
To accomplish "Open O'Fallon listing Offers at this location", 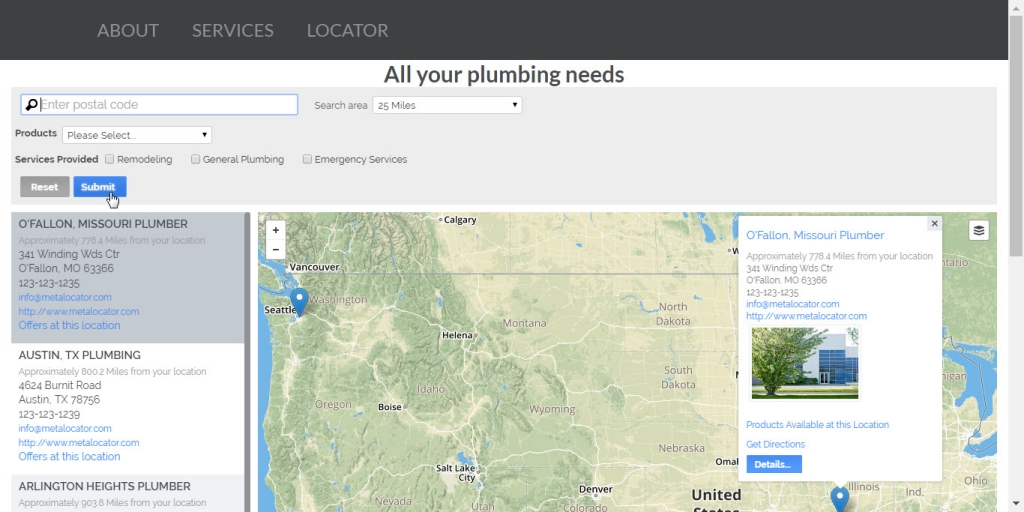I will tap(69, 325).
